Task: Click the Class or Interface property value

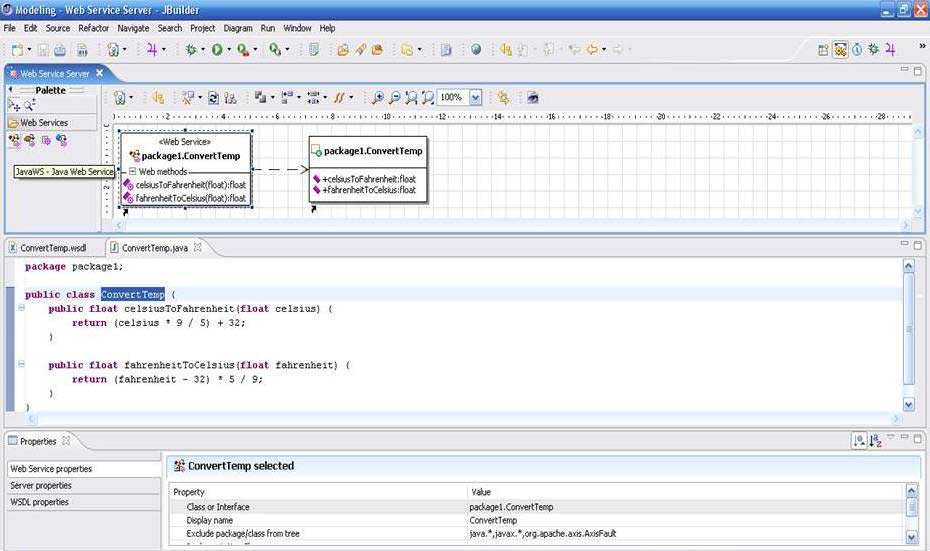Action: 511,507
